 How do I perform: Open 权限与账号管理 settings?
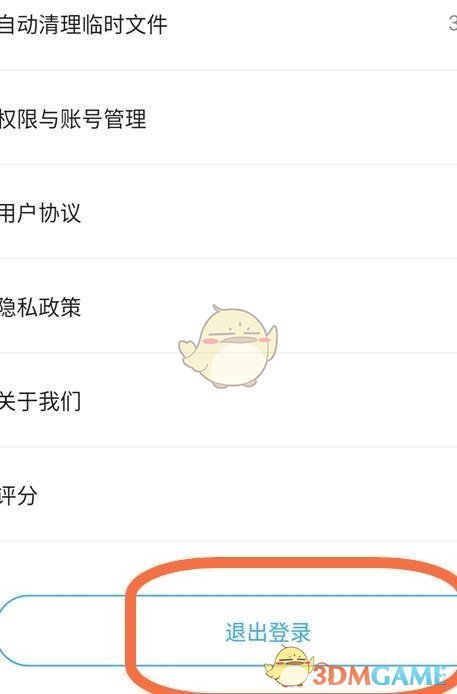tap(228, 117)
